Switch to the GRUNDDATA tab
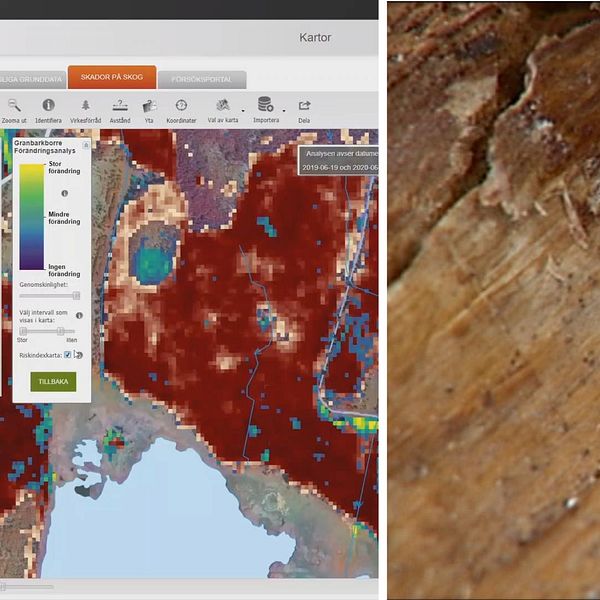 [x=31, y=79]
